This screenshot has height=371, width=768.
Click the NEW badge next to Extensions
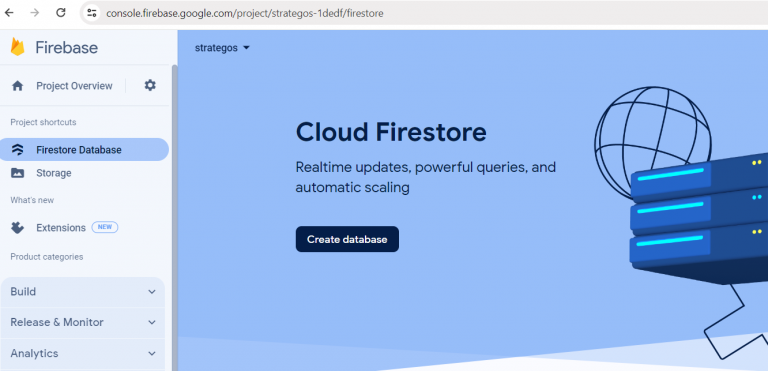coord(105,227)
